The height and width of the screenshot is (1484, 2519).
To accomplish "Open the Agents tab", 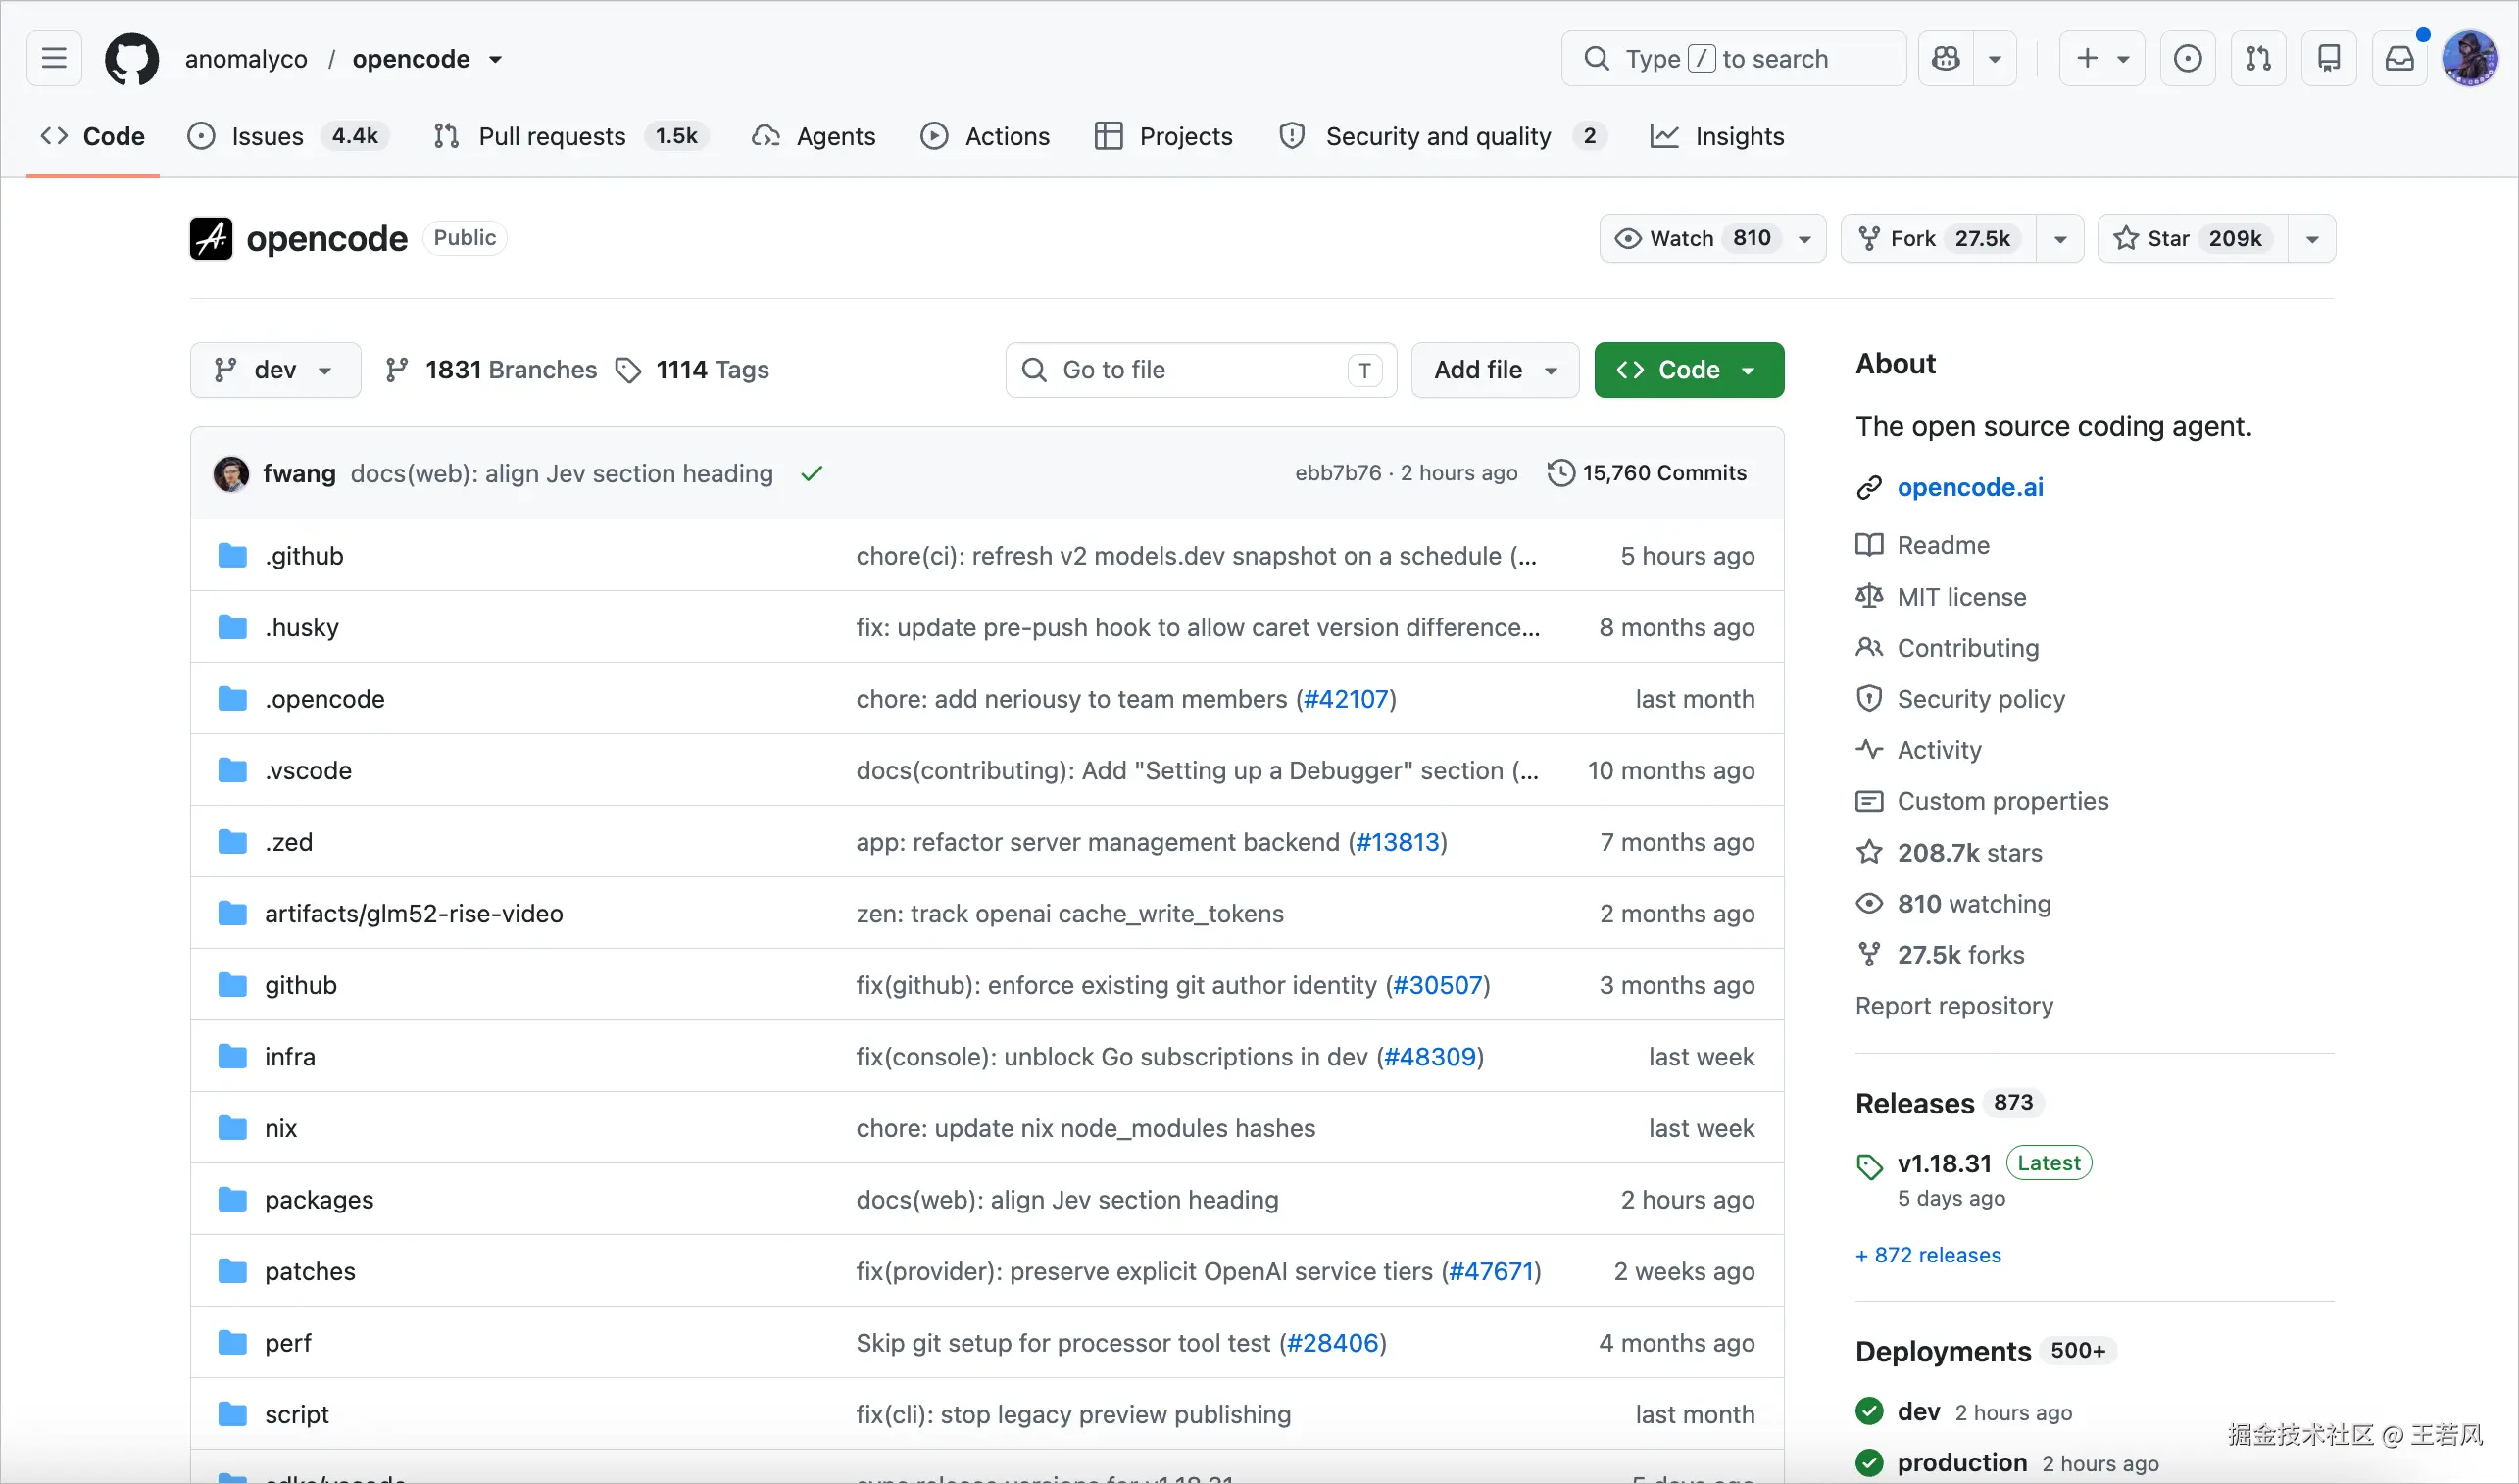I will (814, 136).
